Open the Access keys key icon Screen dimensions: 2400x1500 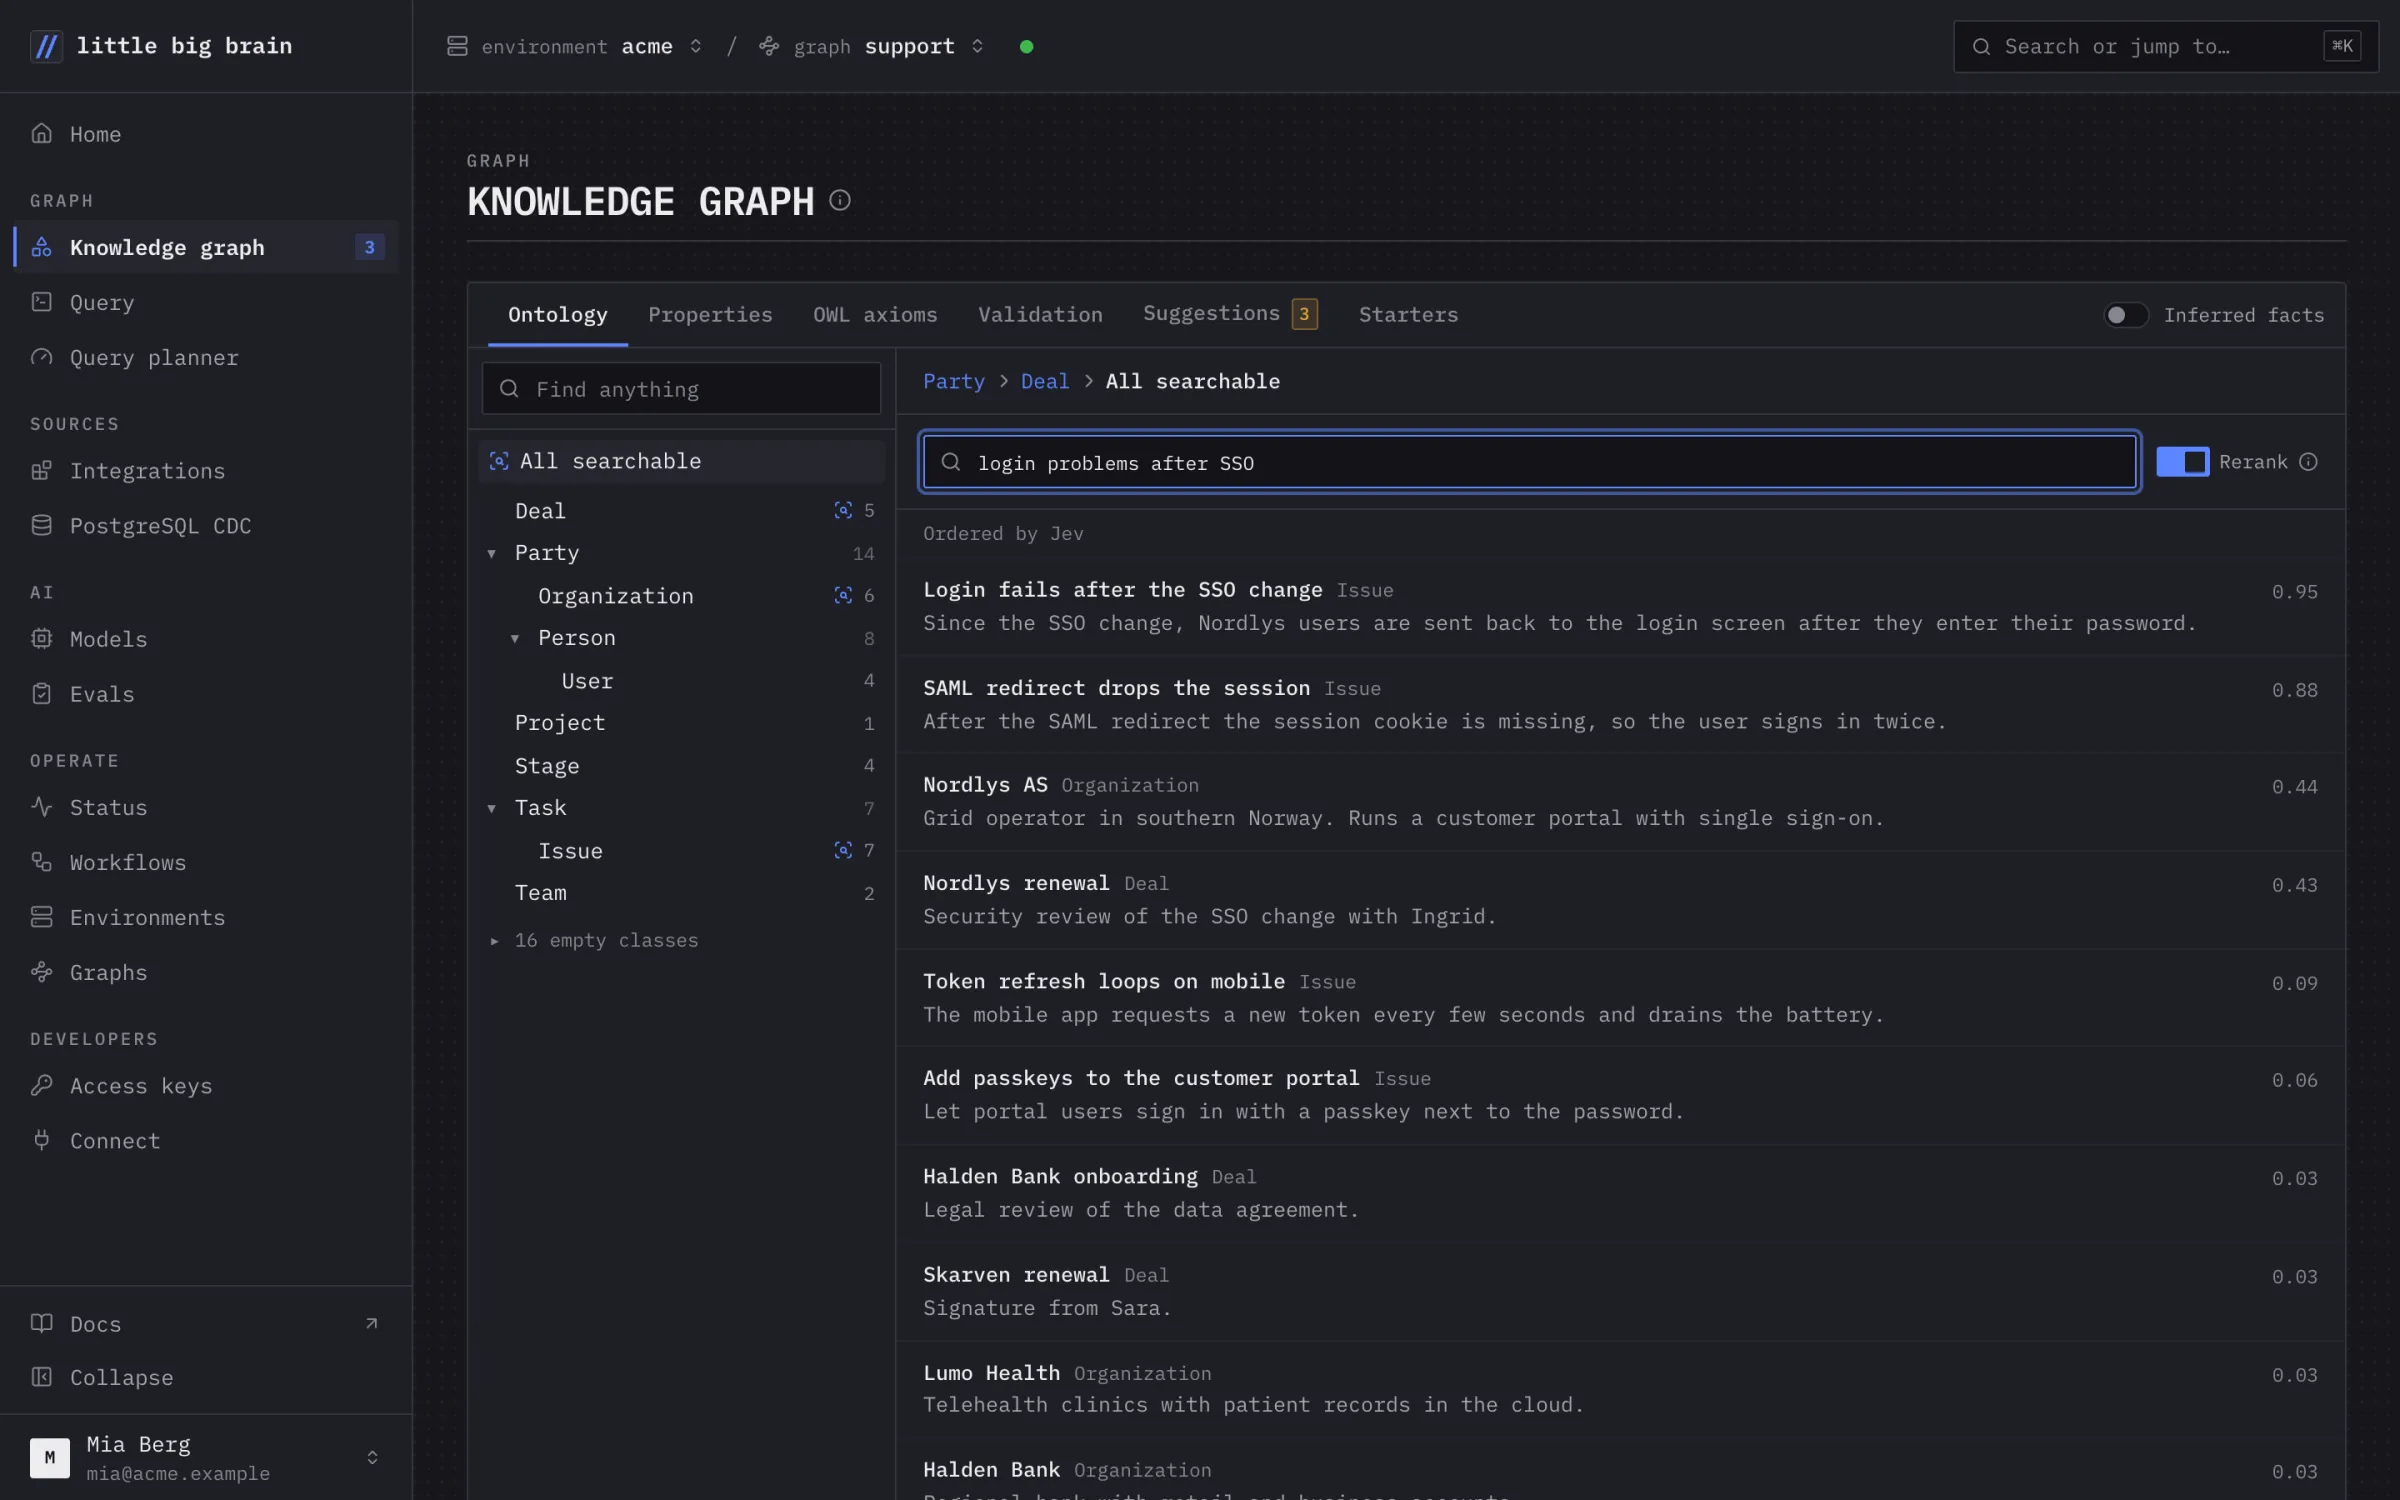41,1084
